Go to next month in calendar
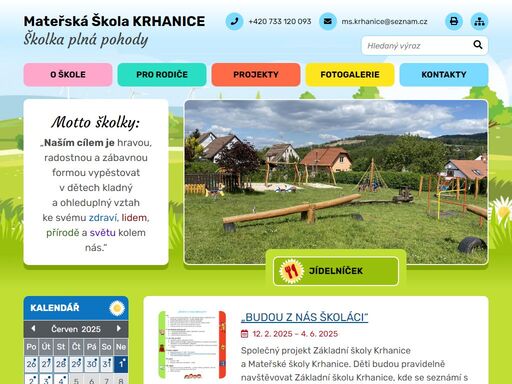 click(x=118, y=329)
